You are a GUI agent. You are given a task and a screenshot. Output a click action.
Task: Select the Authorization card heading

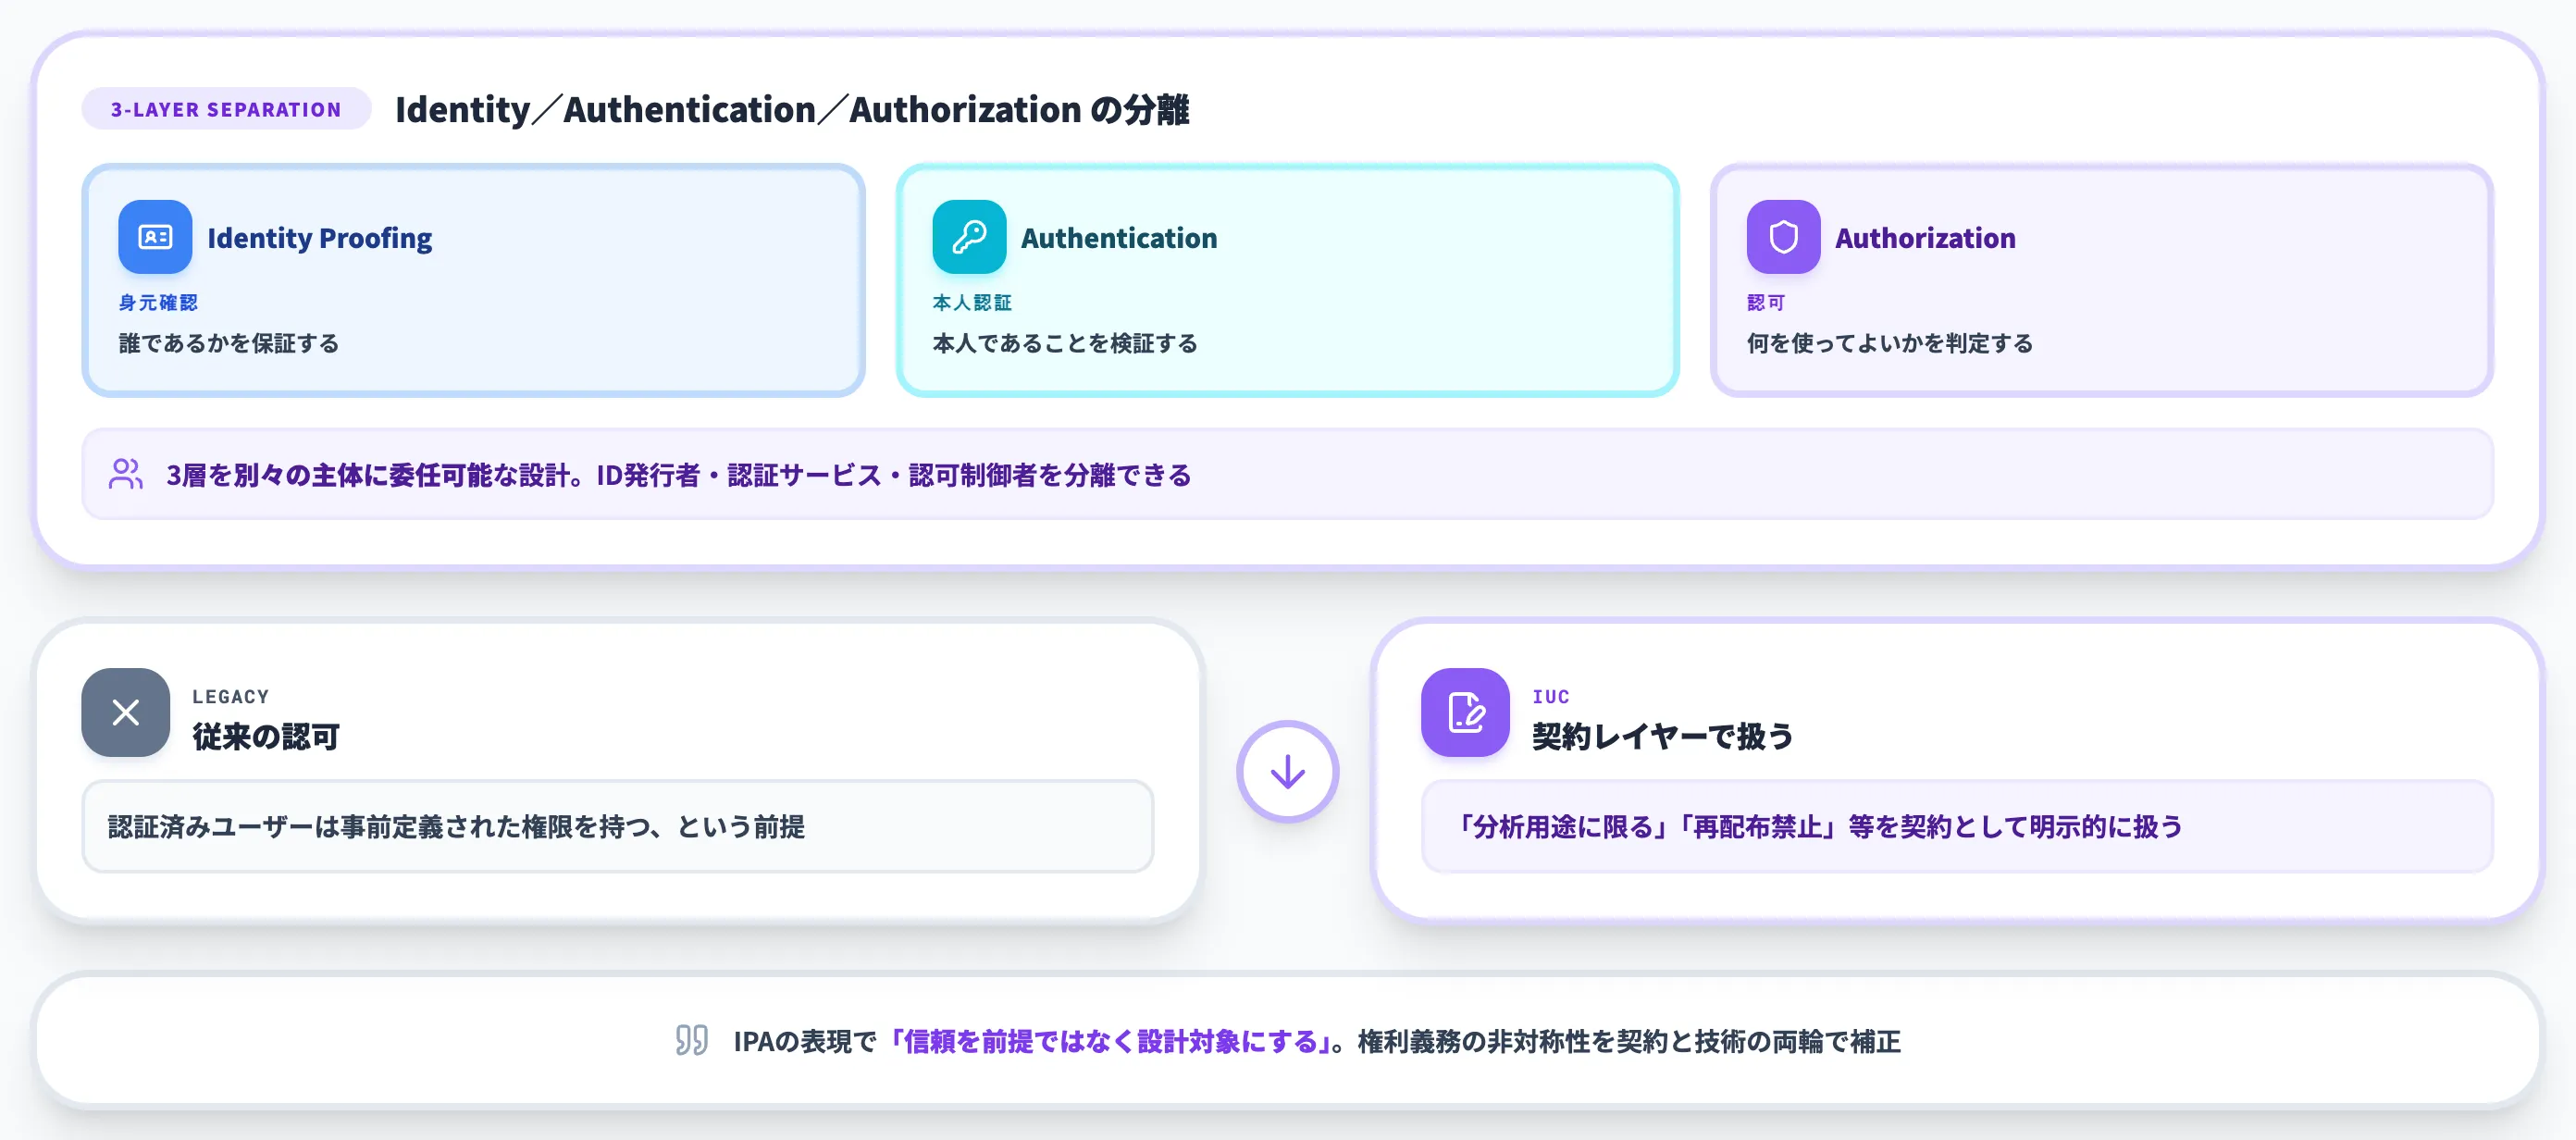point(1925,238)
